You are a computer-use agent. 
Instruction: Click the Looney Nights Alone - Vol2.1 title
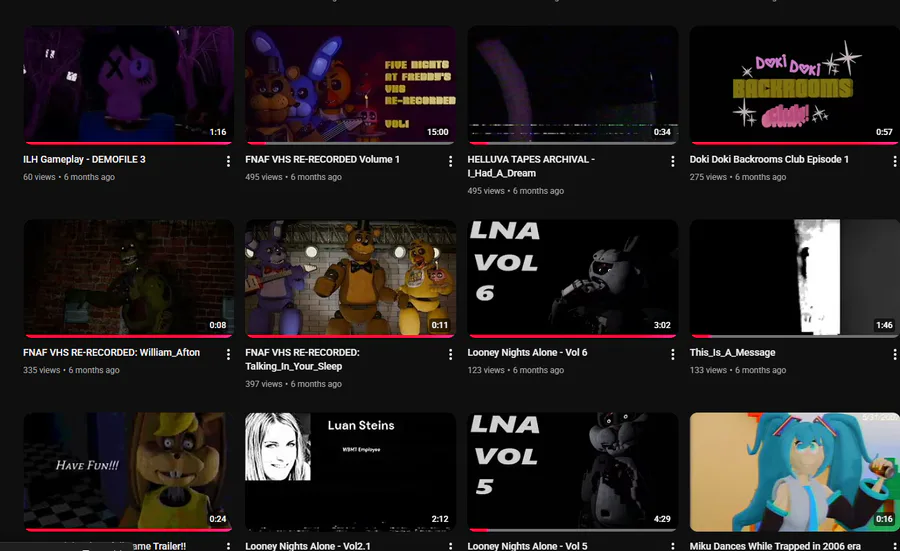coord(308,546)
